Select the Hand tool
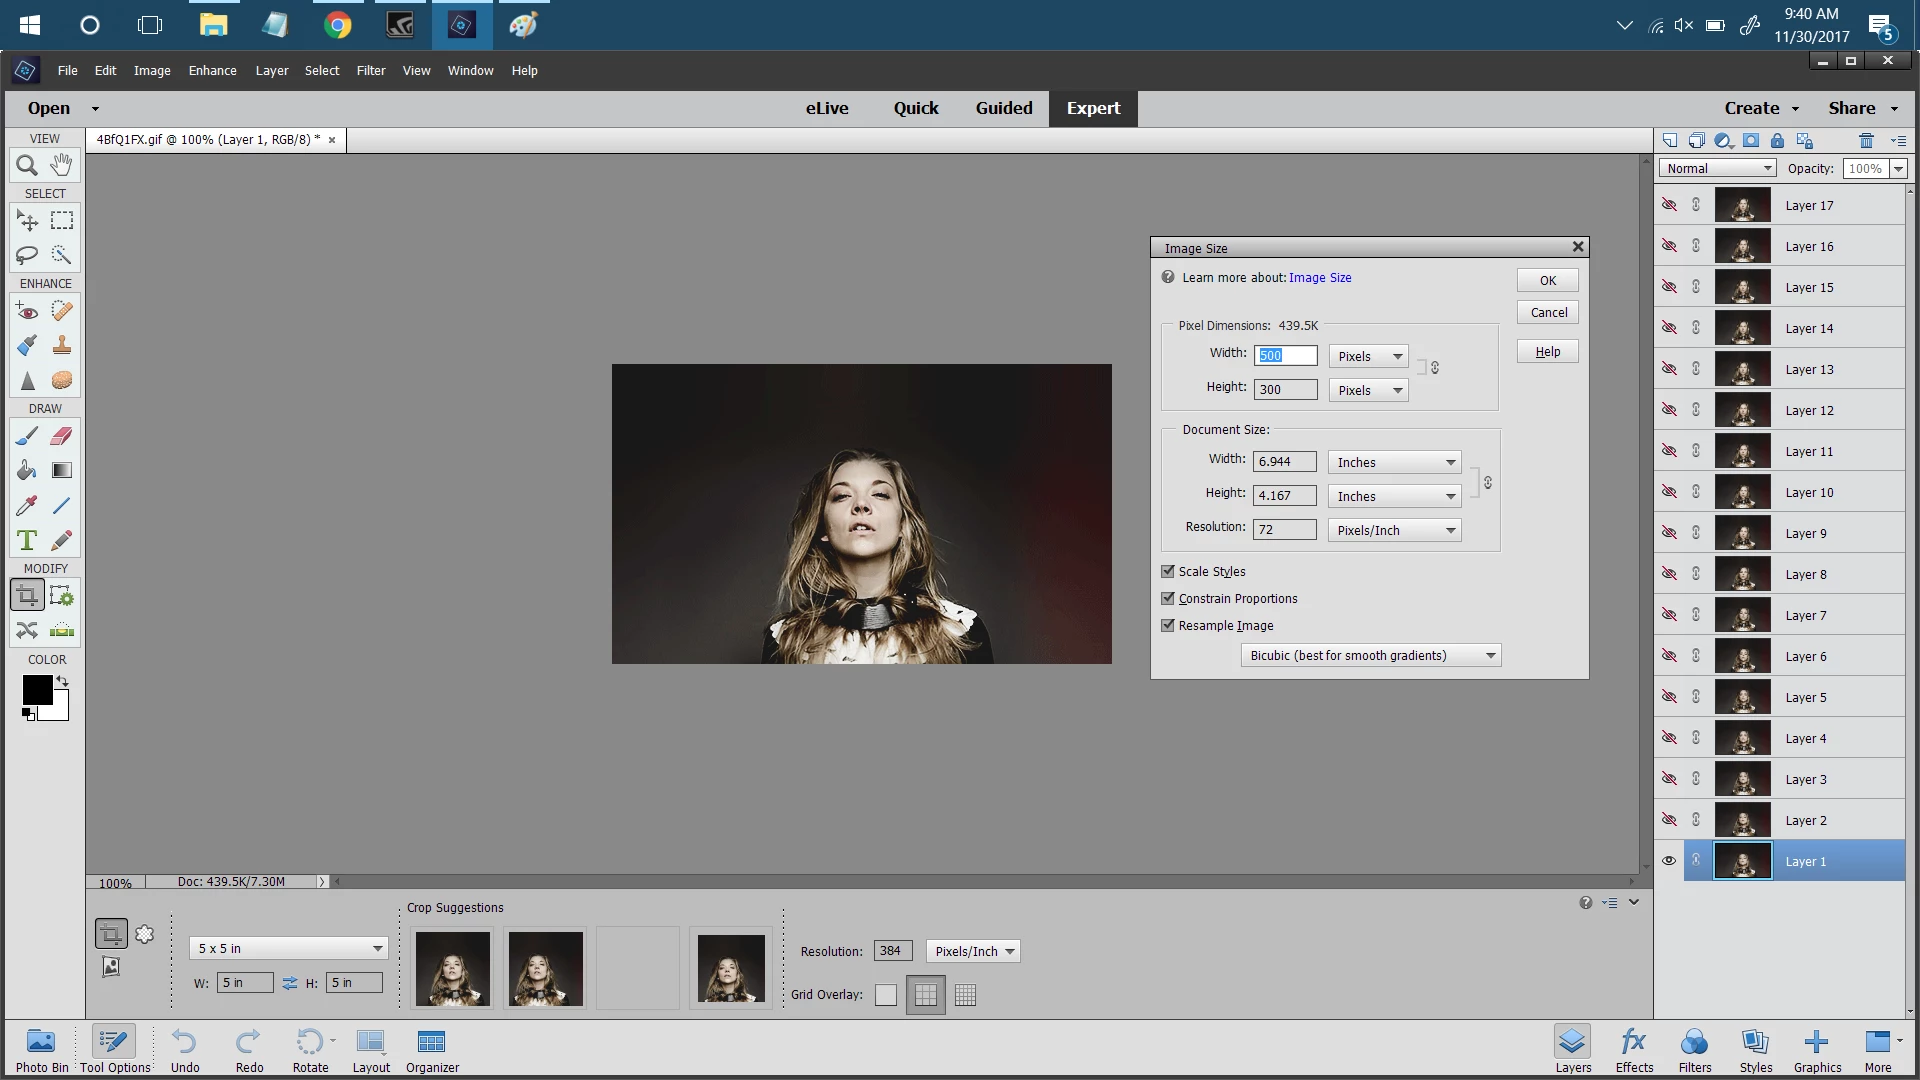The width and height of the screenshot is (1920, 1080). pyautogui.click(x=62, y=165)
